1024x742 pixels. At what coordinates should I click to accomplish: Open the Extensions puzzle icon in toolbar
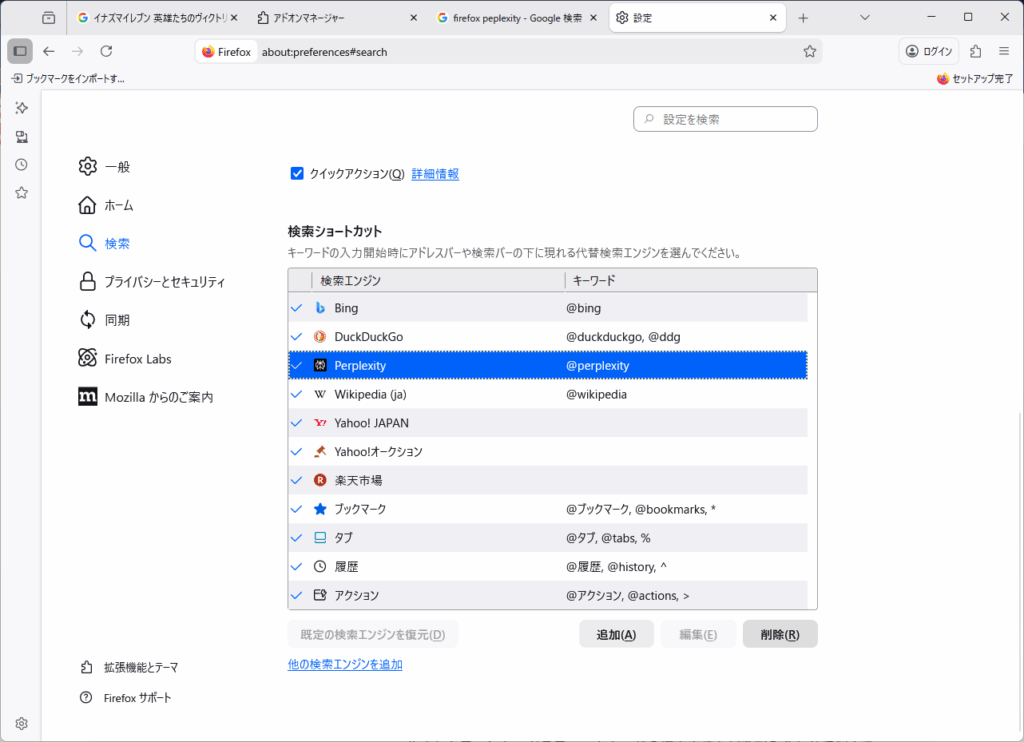pyautogui.click(x=976, y=51)
